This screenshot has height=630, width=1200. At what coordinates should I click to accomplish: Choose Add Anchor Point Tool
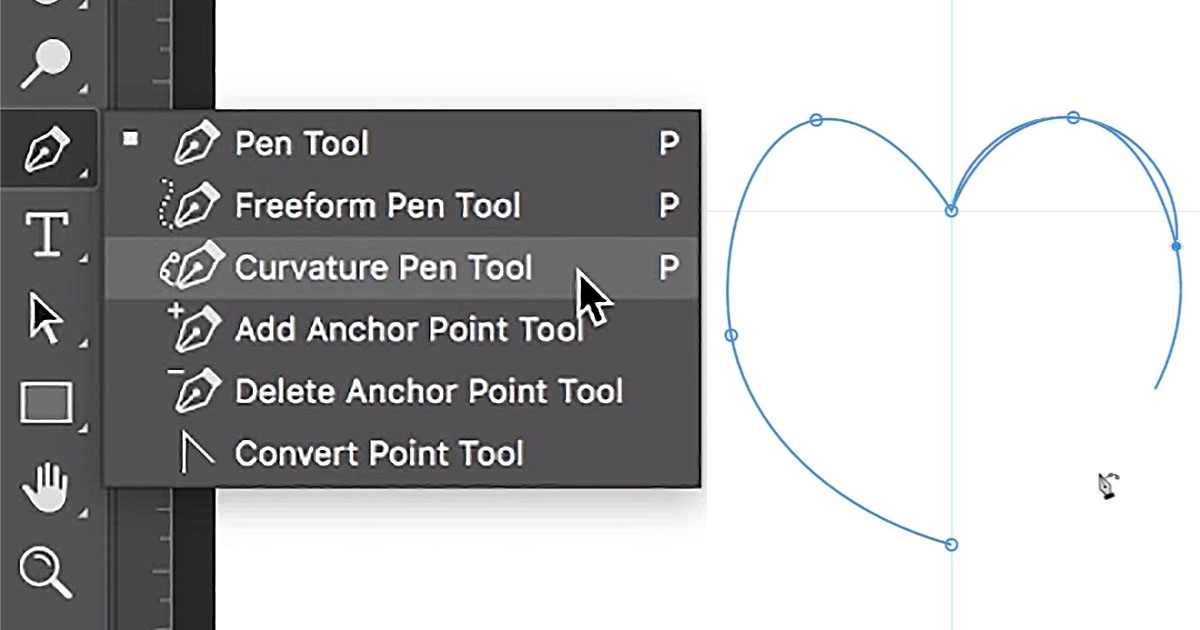[x=408, y=329]
